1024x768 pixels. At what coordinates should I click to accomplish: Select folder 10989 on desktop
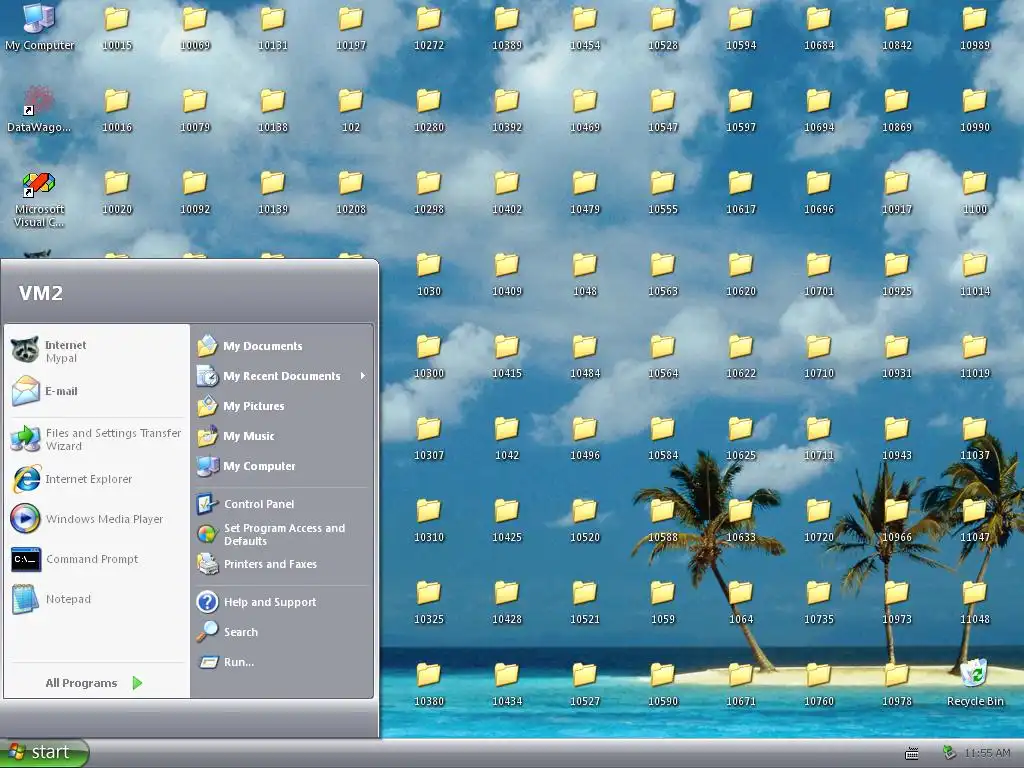974,27
